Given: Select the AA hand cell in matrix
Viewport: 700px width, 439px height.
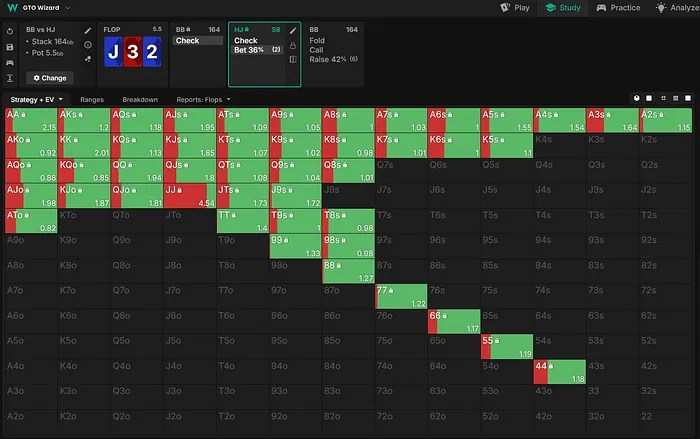Looking at the screenshot, I should click(x=31, y=120).
